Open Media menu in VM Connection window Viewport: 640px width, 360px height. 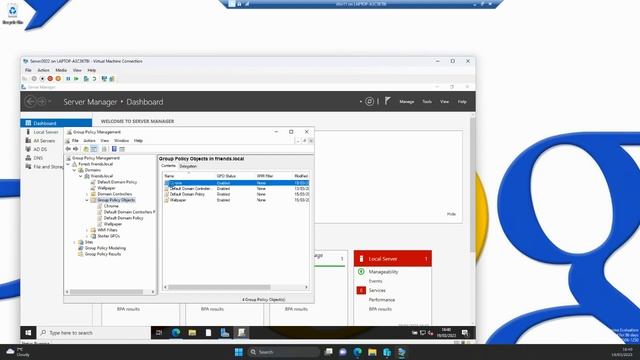pyautogui.click(x=61, y=70)
